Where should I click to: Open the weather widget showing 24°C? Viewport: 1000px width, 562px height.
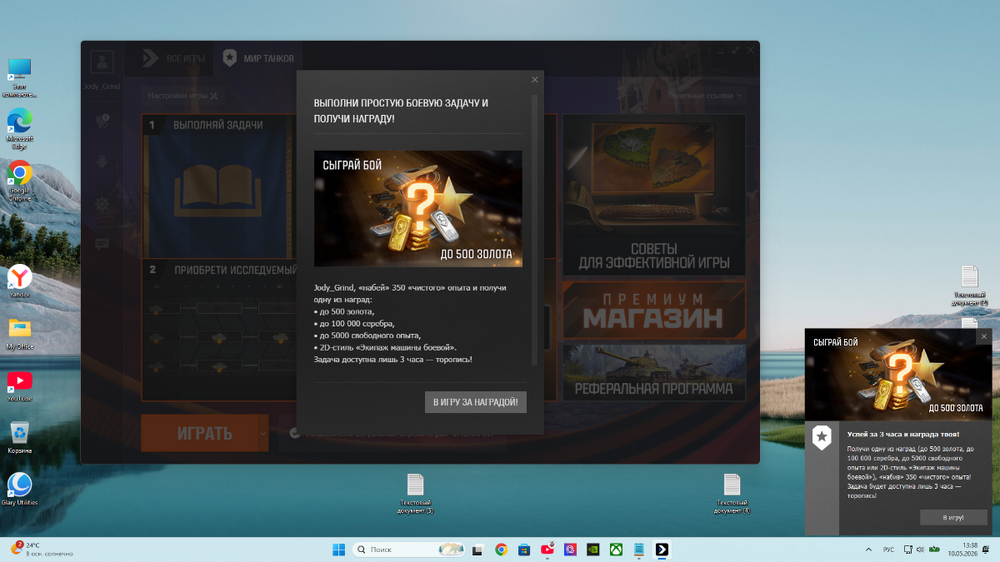[x=40, y=549]
